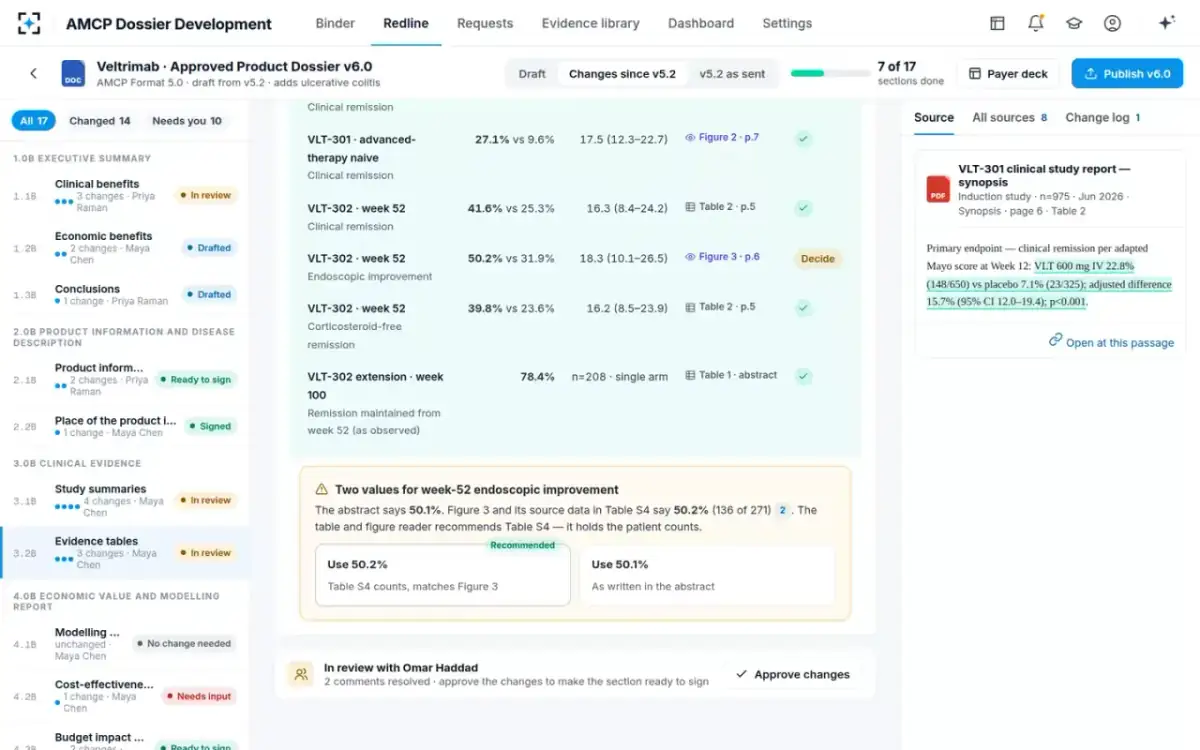The image size is (1200, 750).
Task: Open the Binder tab
Action: tap(335, 23)
